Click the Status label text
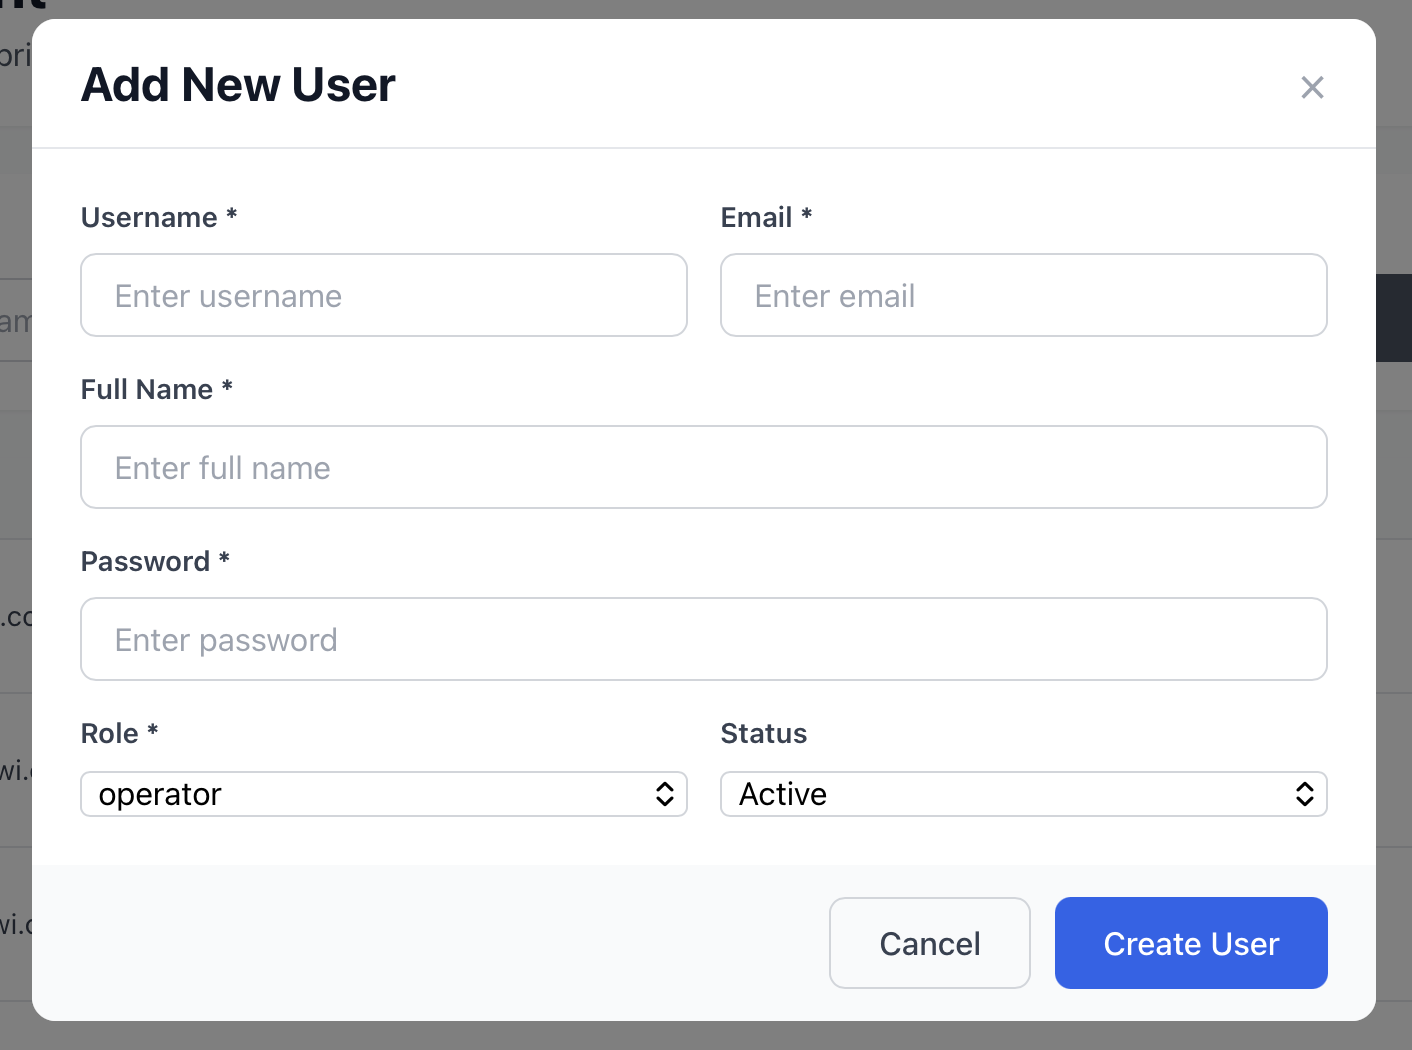The image size is (1412, 1050). pos(763,734)
